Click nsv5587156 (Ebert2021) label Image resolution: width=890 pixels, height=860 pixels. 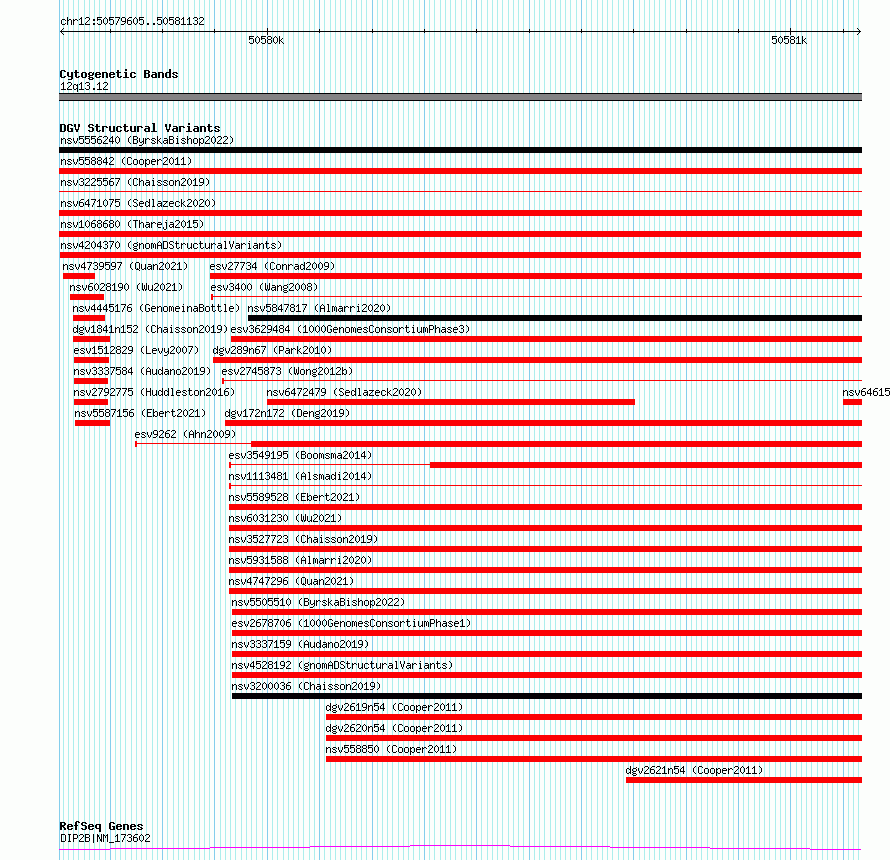tap(140, 413)
